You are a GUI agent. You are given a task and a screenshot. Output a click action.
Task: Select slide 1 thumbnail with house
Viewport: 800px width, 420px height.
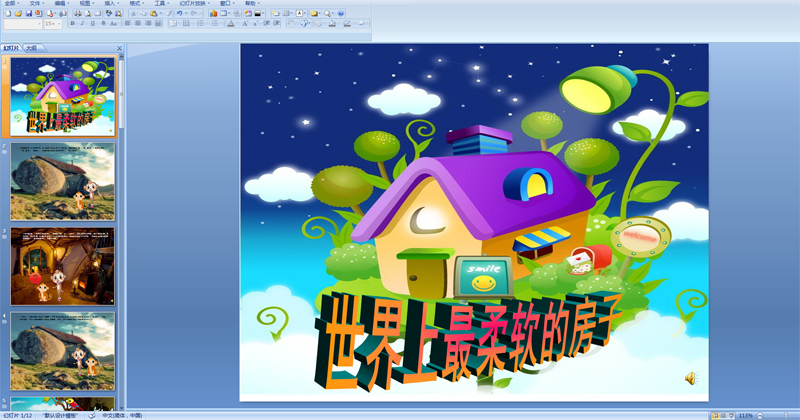[62, 96]
